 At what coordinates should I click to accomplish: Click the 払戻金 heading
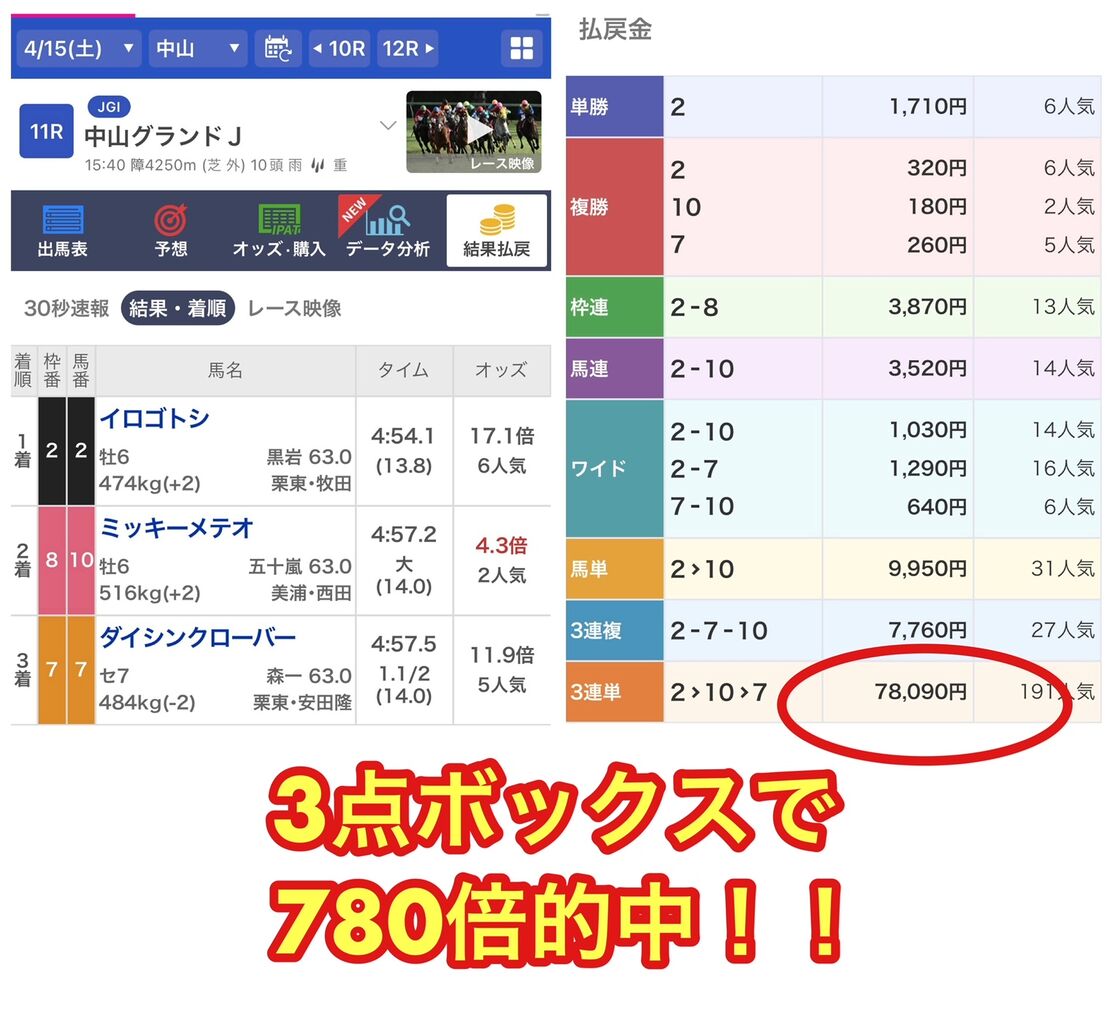(615, 30)
